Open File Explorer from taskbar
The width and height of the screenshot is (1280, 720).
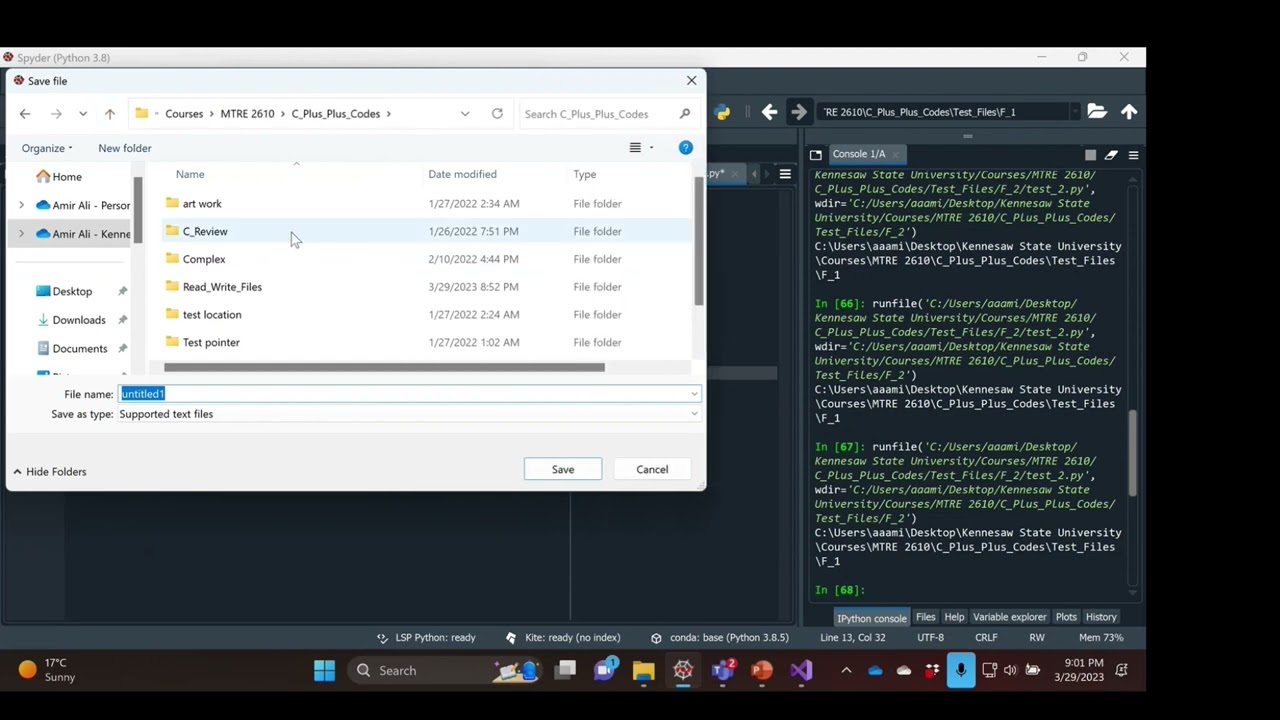coord(643,671)
